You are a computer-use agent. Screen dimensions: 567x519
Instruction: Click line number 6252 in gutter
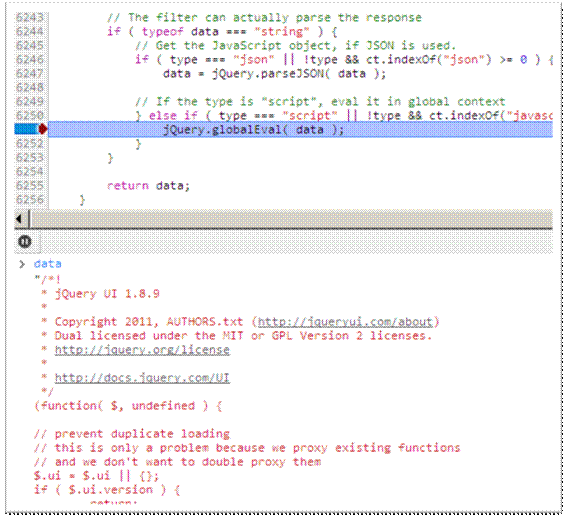point(30,144)
